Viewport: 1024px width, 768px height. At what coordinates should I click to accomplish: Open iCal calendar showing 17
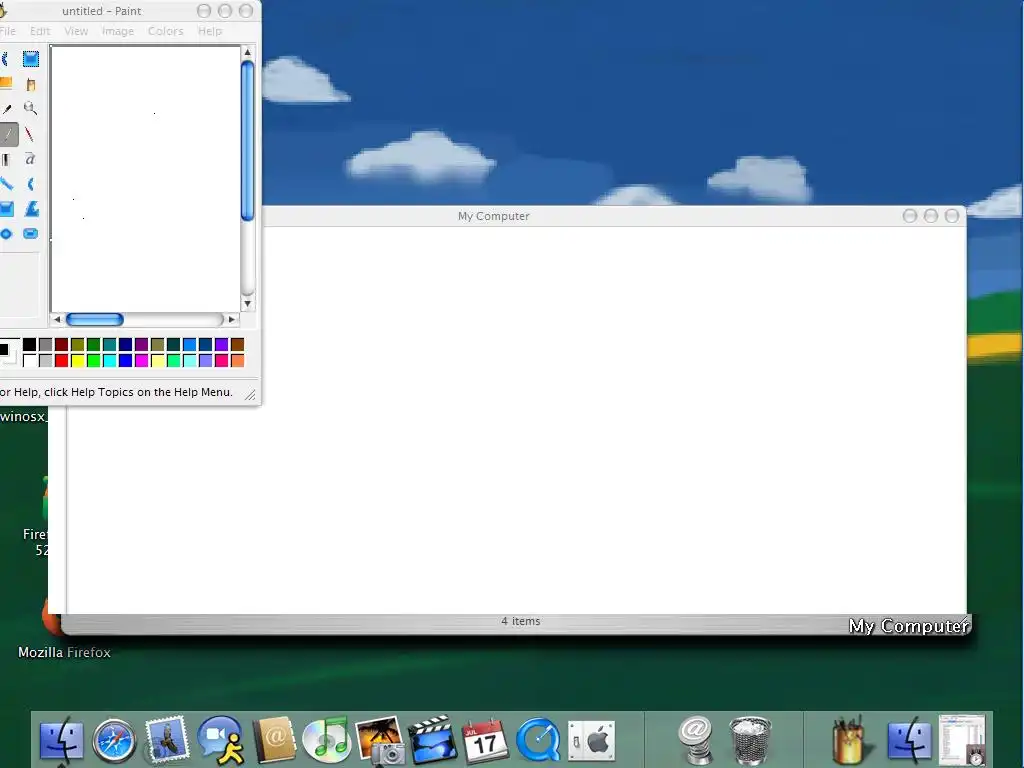pyautogui.click(x=485, y=741)
